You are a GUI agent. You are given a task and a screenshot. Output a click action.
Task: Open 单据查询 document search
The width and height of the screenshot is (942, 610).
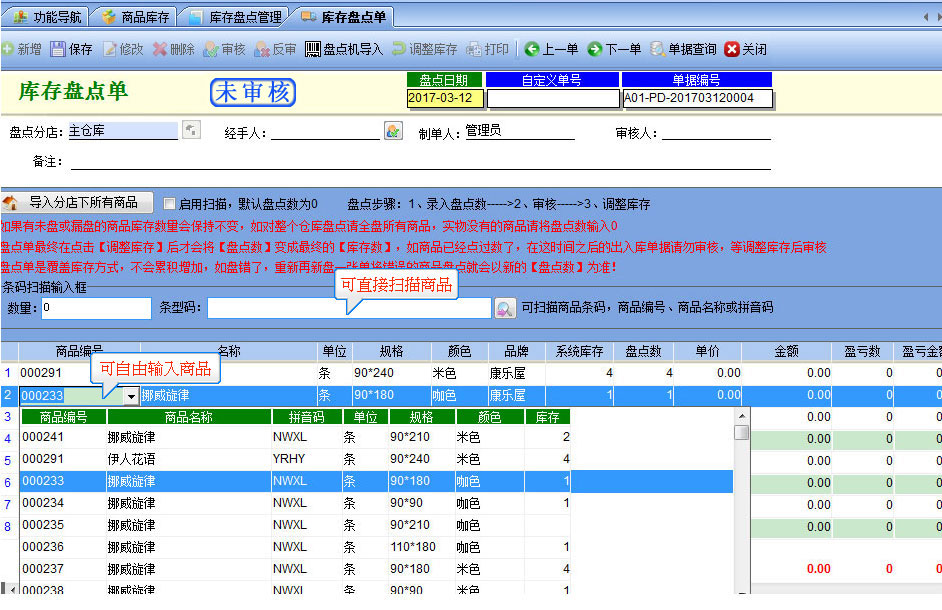(657, 49)
